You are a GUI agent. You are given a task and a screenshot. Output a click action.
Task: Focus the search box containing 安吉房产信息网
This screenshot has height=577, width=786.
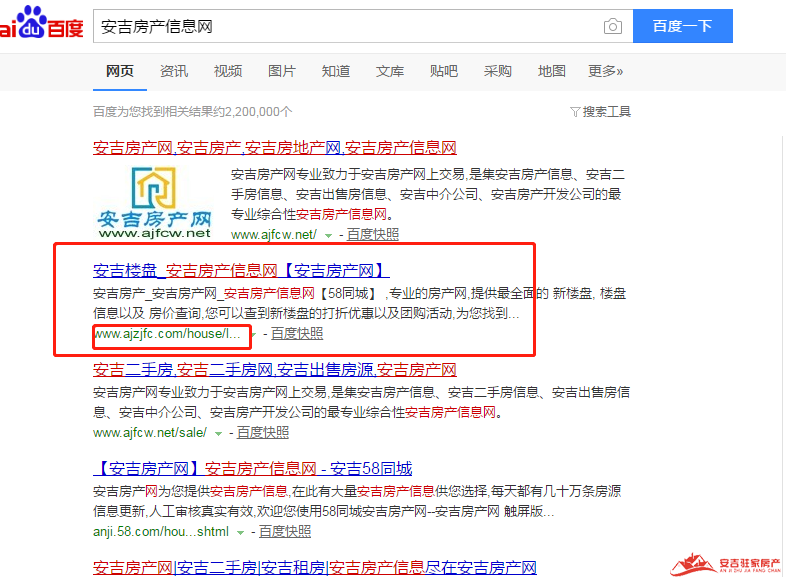(x=363, y=26)
